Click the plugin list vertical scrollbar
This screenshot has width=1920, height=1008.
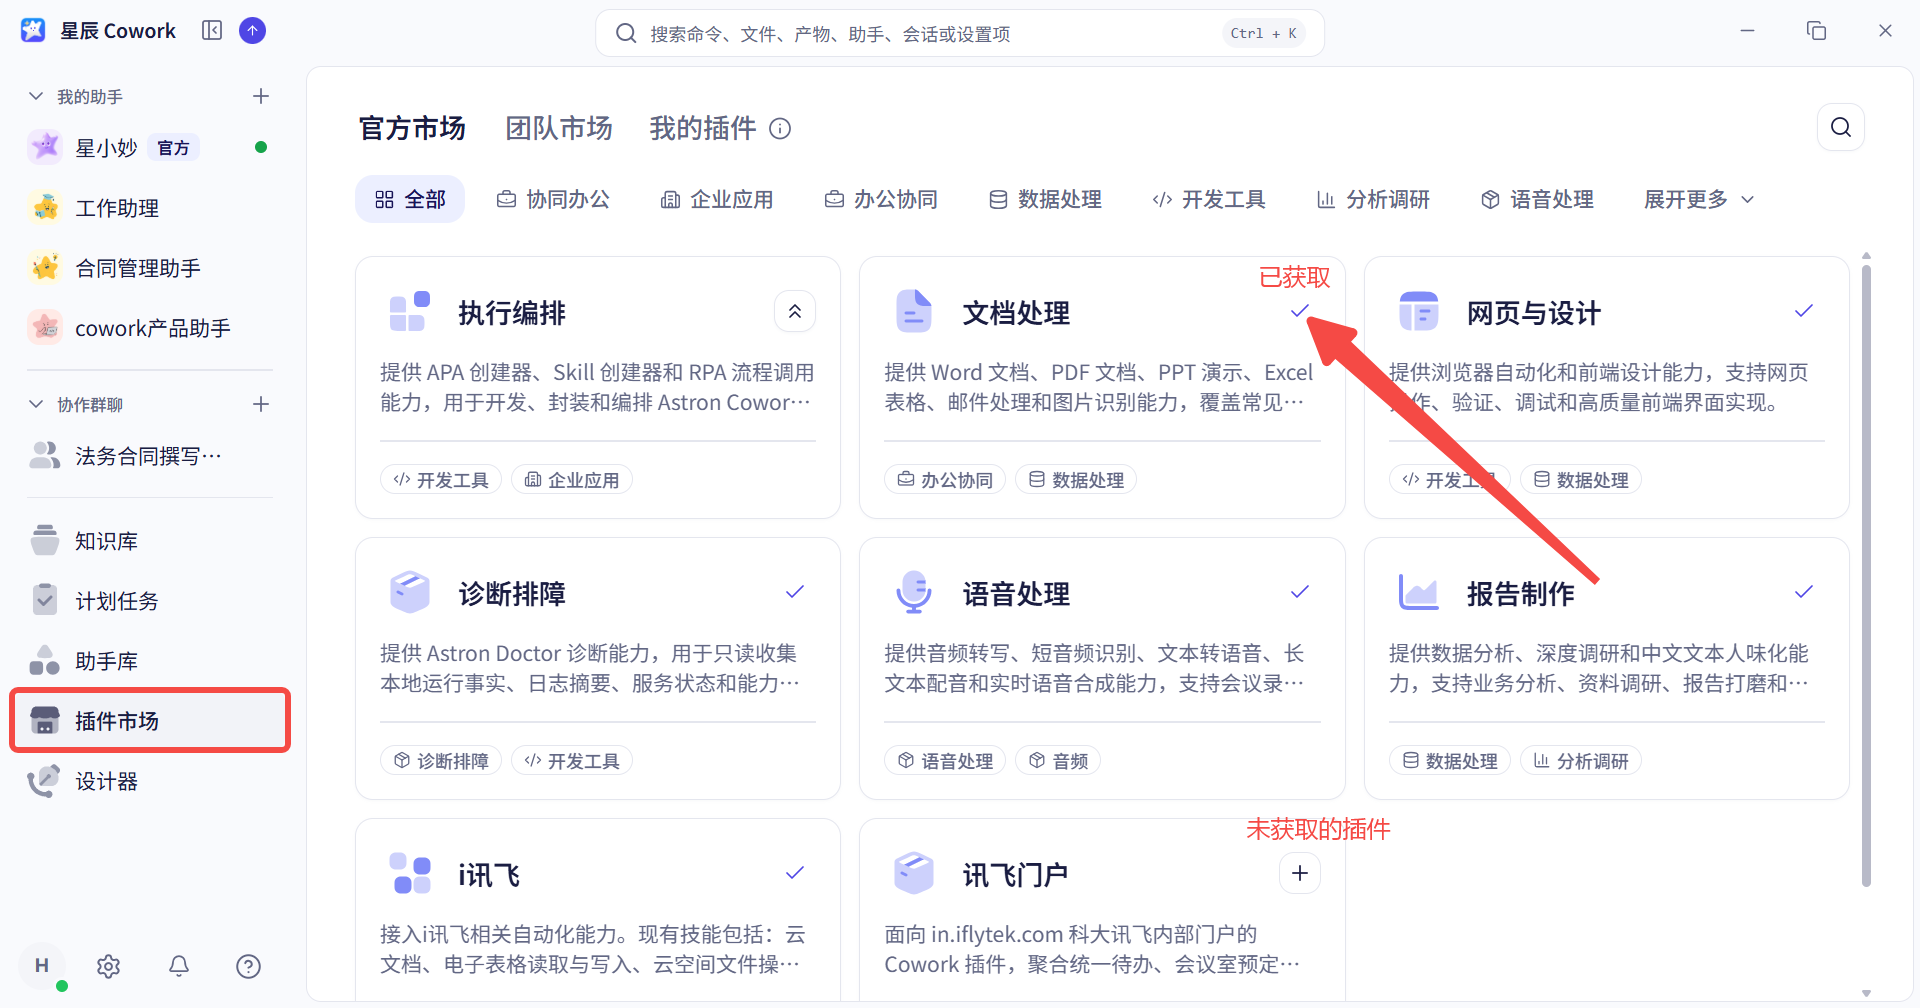1866,575
